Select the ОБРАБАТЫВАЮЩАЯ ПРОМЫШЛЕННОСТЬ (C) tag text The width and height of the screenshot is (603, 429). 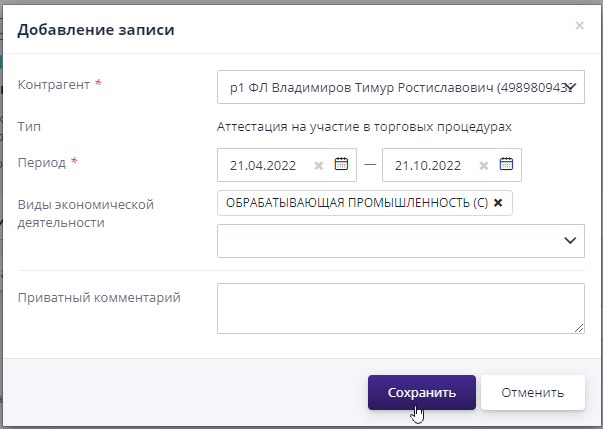[355, 203]
